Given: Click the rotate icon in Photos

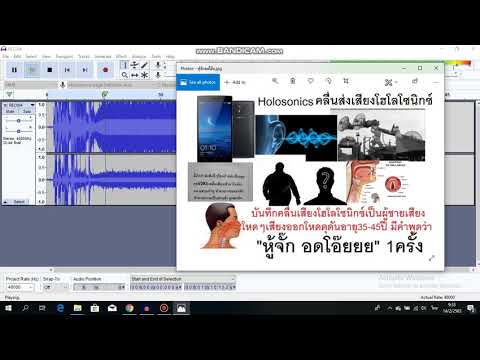Looking at the screenshot, I should [x=328, y=81].
